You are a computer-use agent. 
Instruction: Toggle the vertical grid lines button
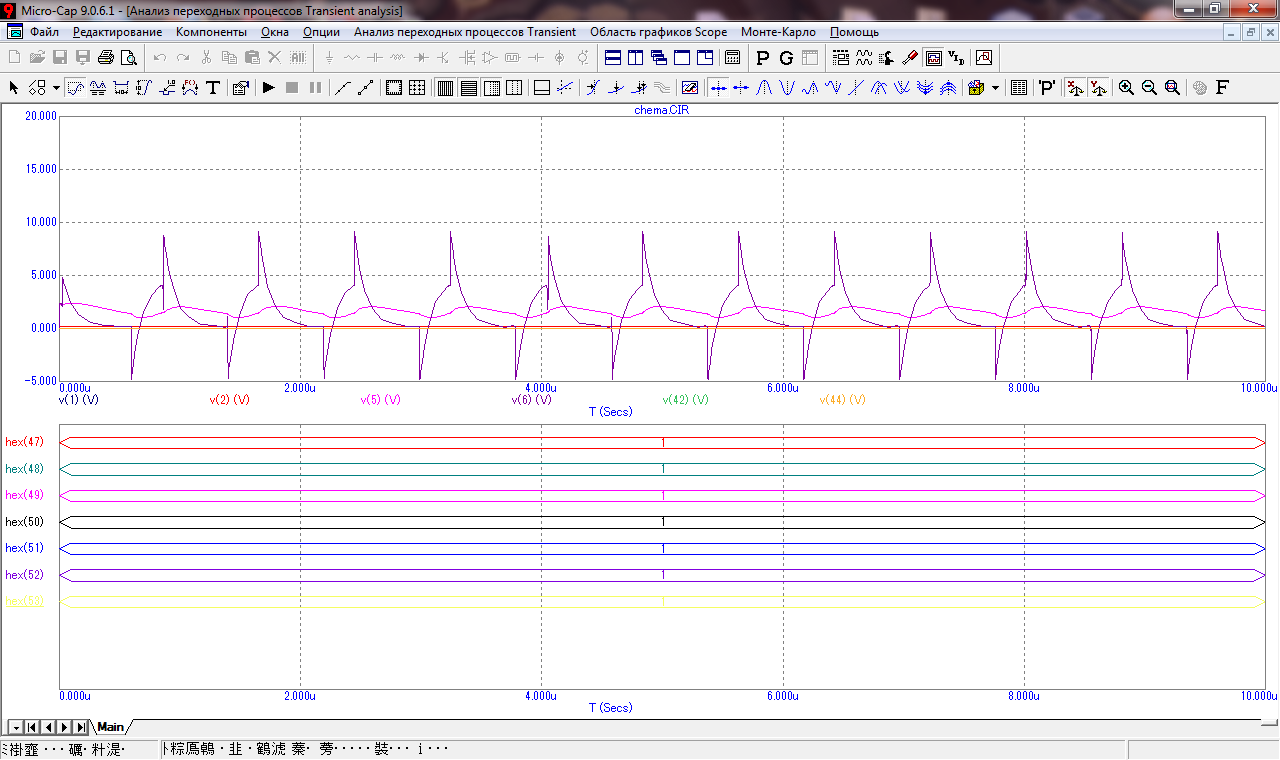pyautogui.click(x=445, y=88)
